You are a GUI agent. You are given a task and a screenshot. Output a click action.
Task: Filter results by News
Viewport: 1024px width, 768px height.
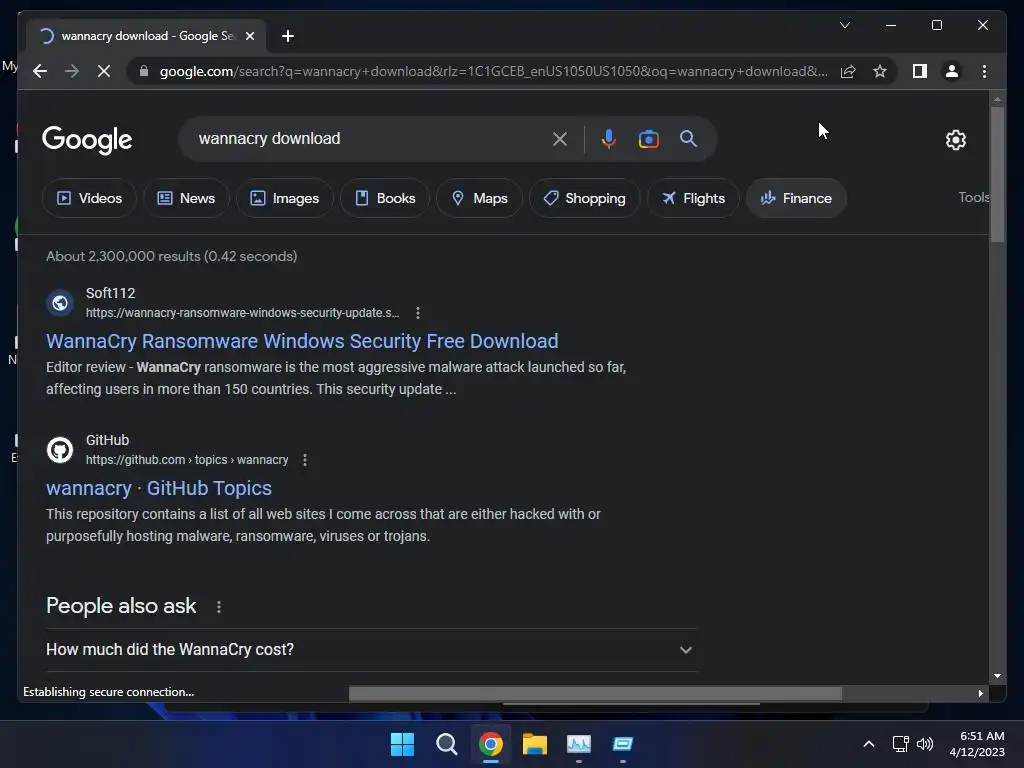tap(186, 198)
